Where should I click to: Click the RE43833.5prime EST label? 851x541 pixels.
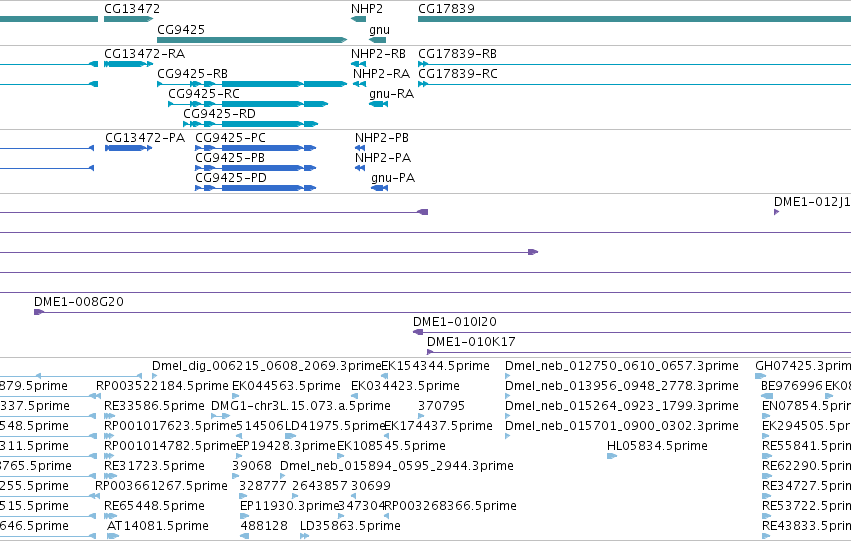[806, 526]
